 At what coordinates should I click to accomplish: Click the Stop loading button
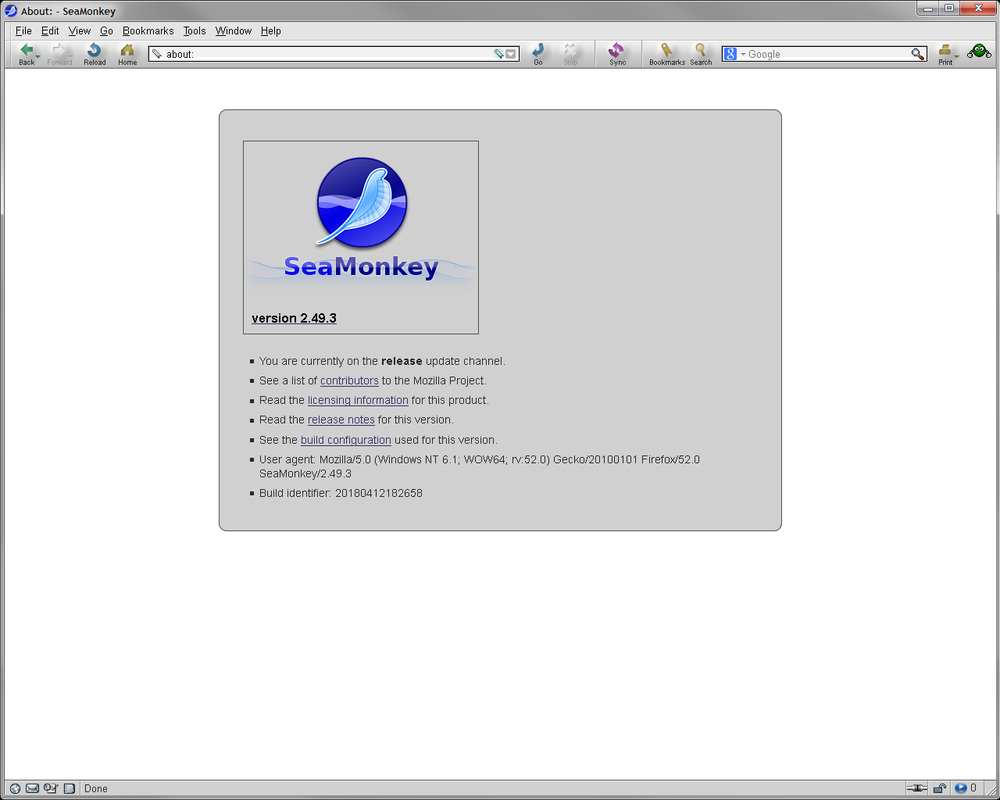click(570, 54)
